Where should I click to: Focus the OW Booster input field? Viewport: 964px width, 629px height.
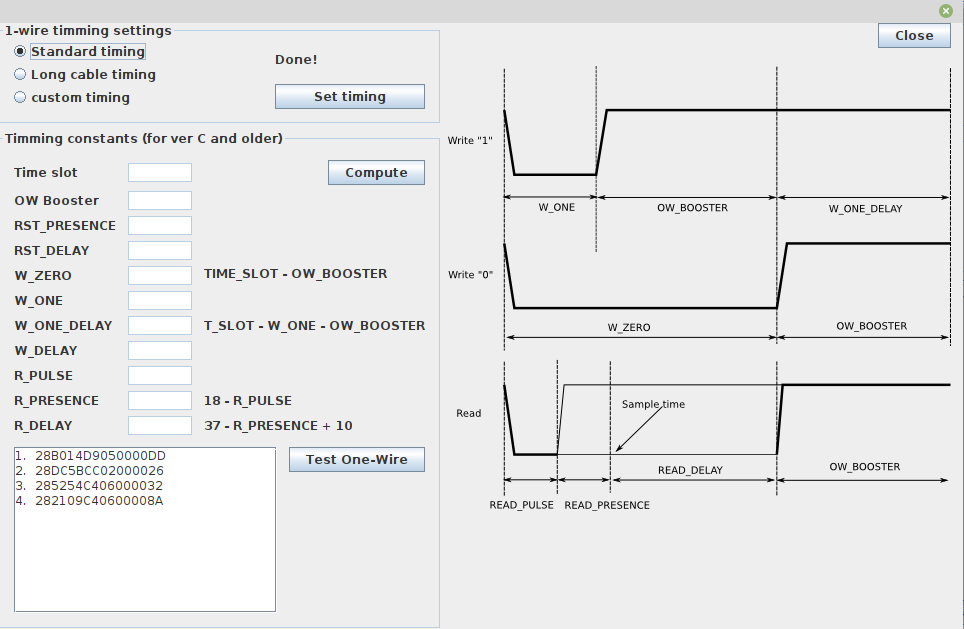[x=160, y=200]
